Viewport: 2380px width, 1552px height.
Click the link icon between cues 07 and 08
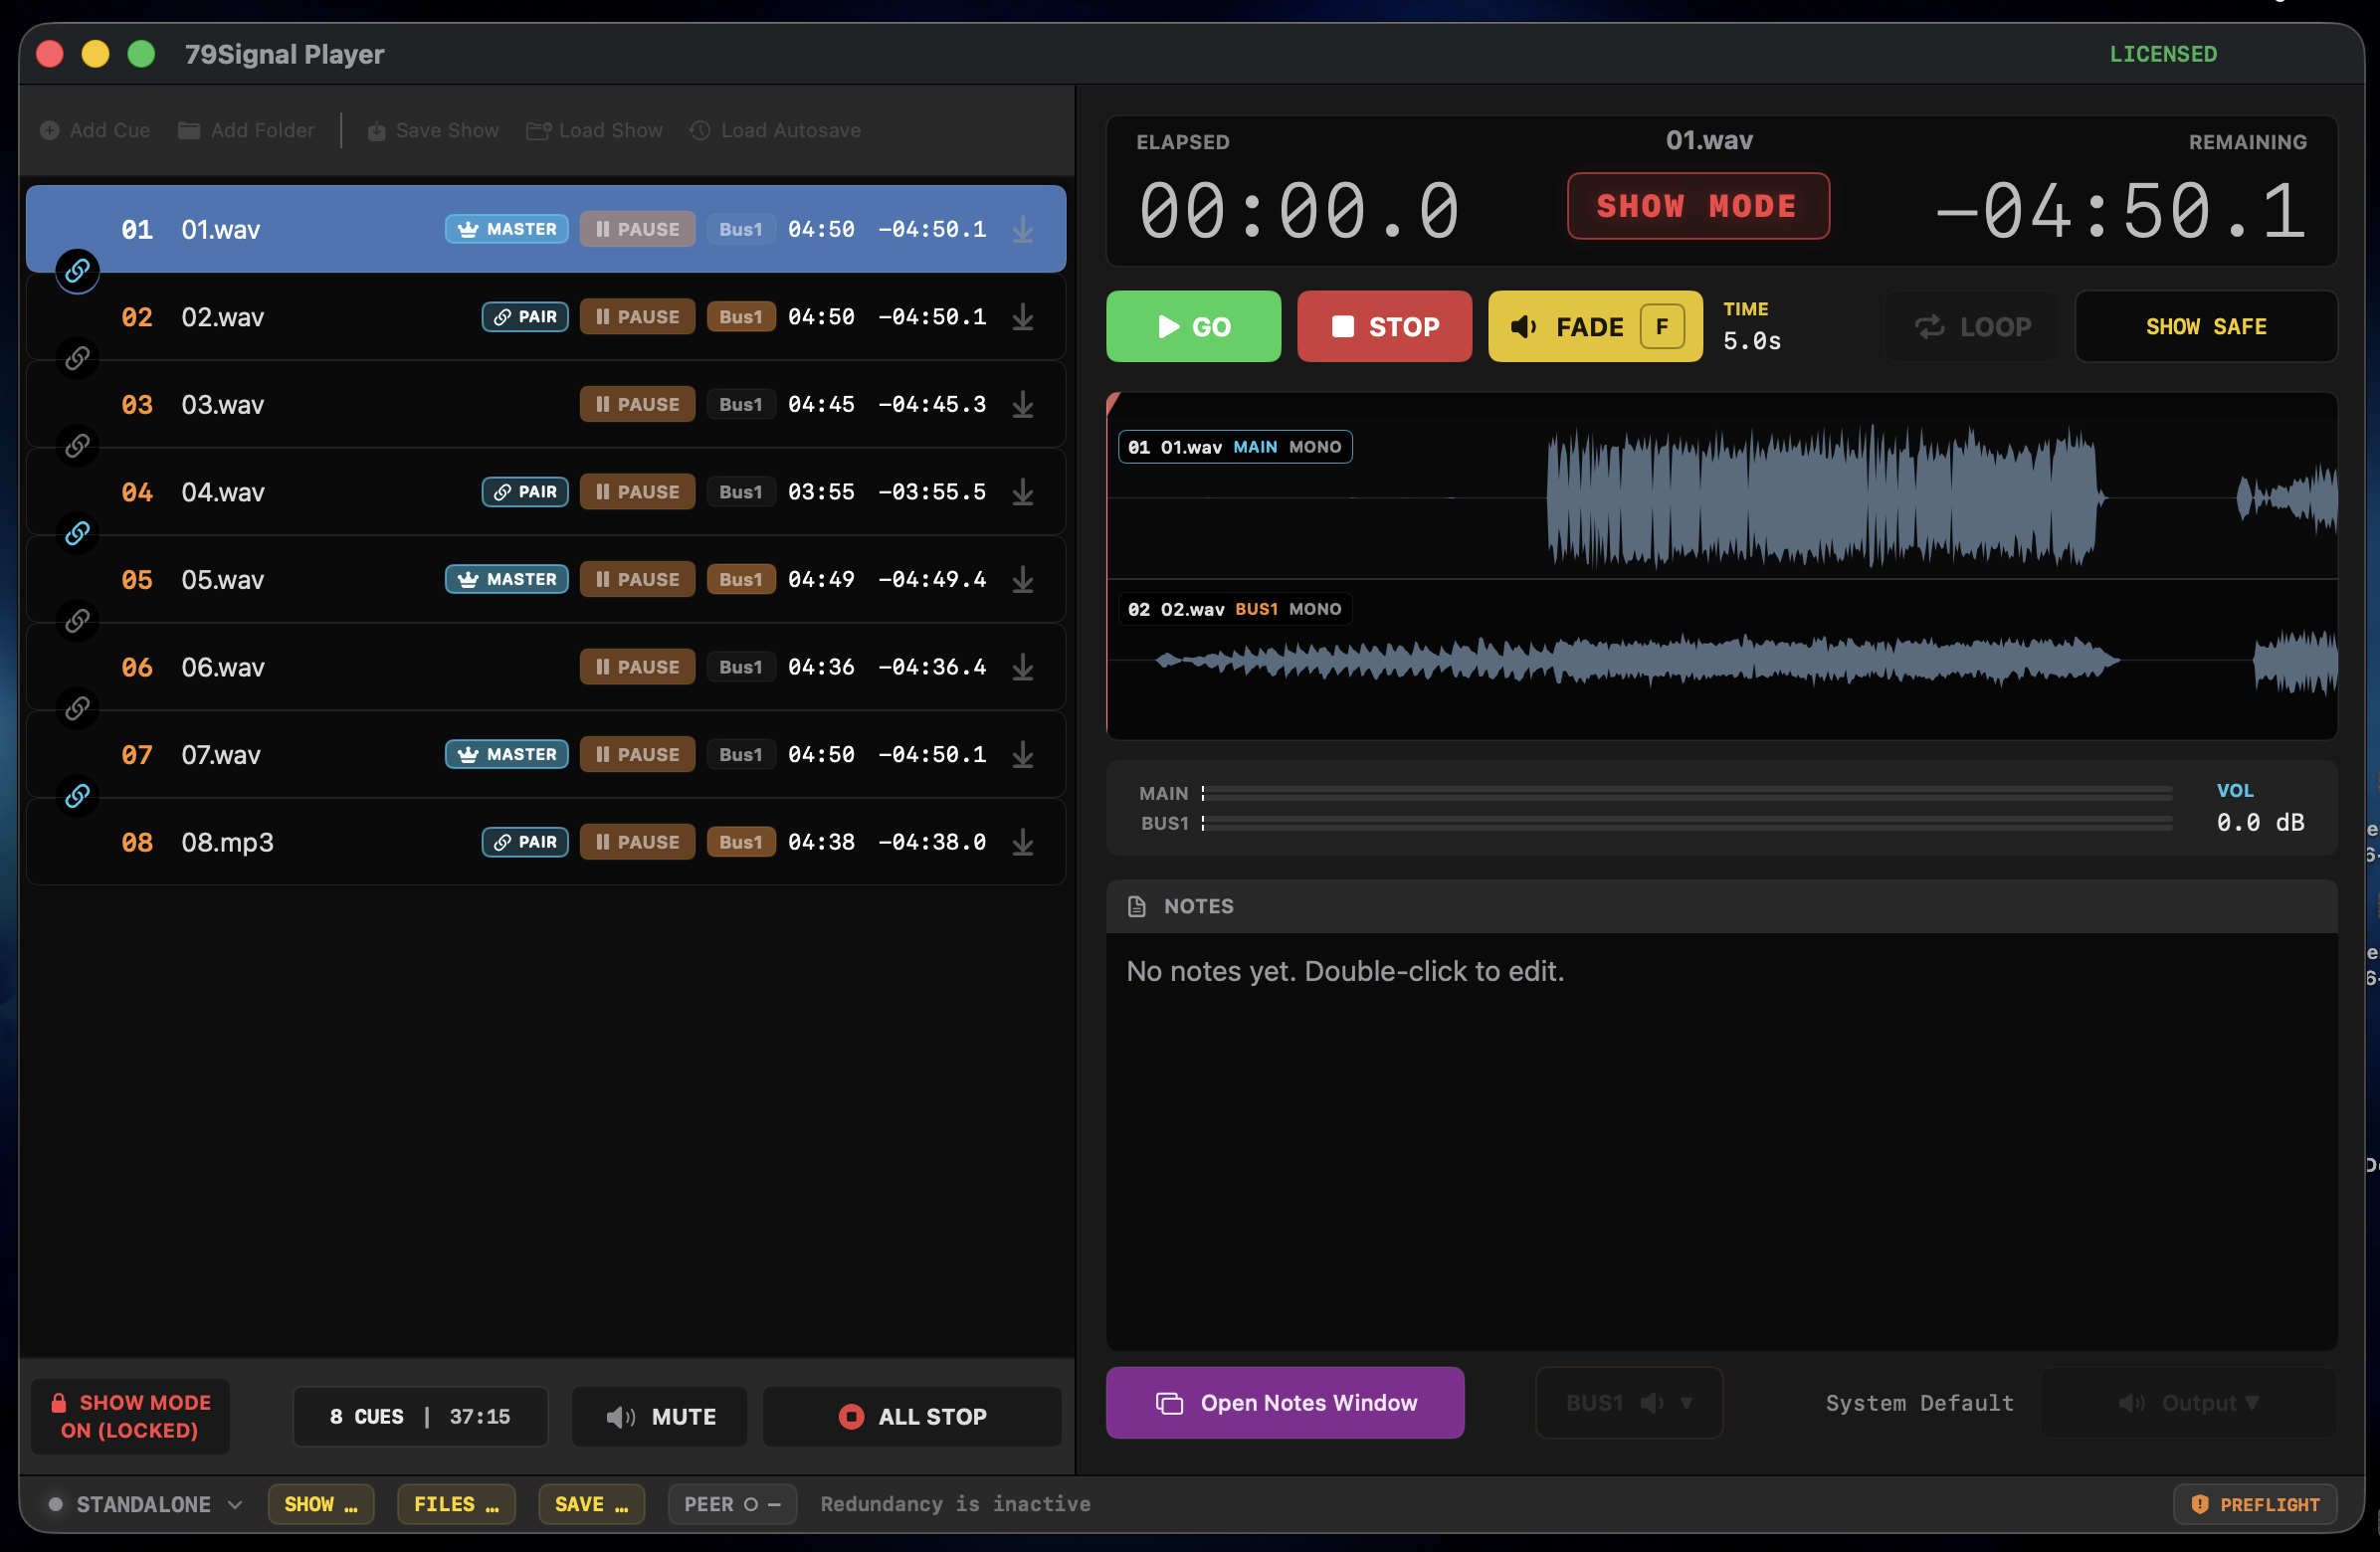[x=77, y=796]
